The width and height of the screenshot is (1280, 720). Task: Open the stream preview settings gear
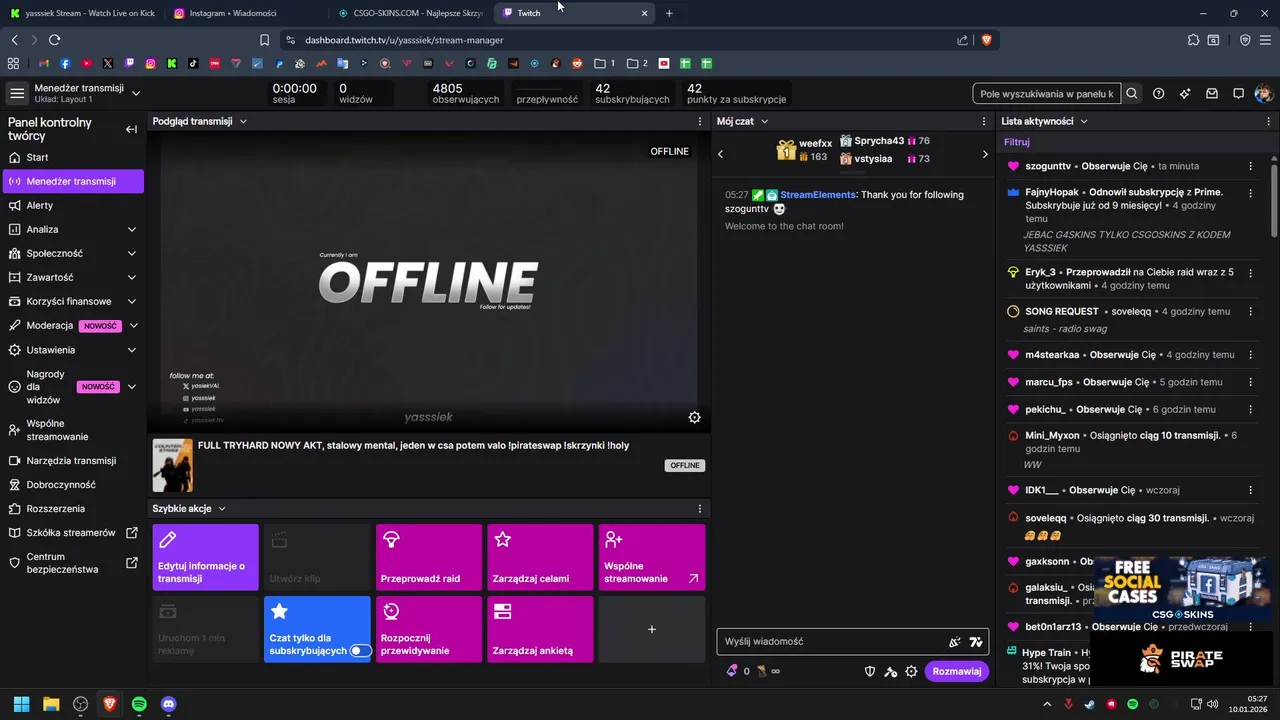694,417
